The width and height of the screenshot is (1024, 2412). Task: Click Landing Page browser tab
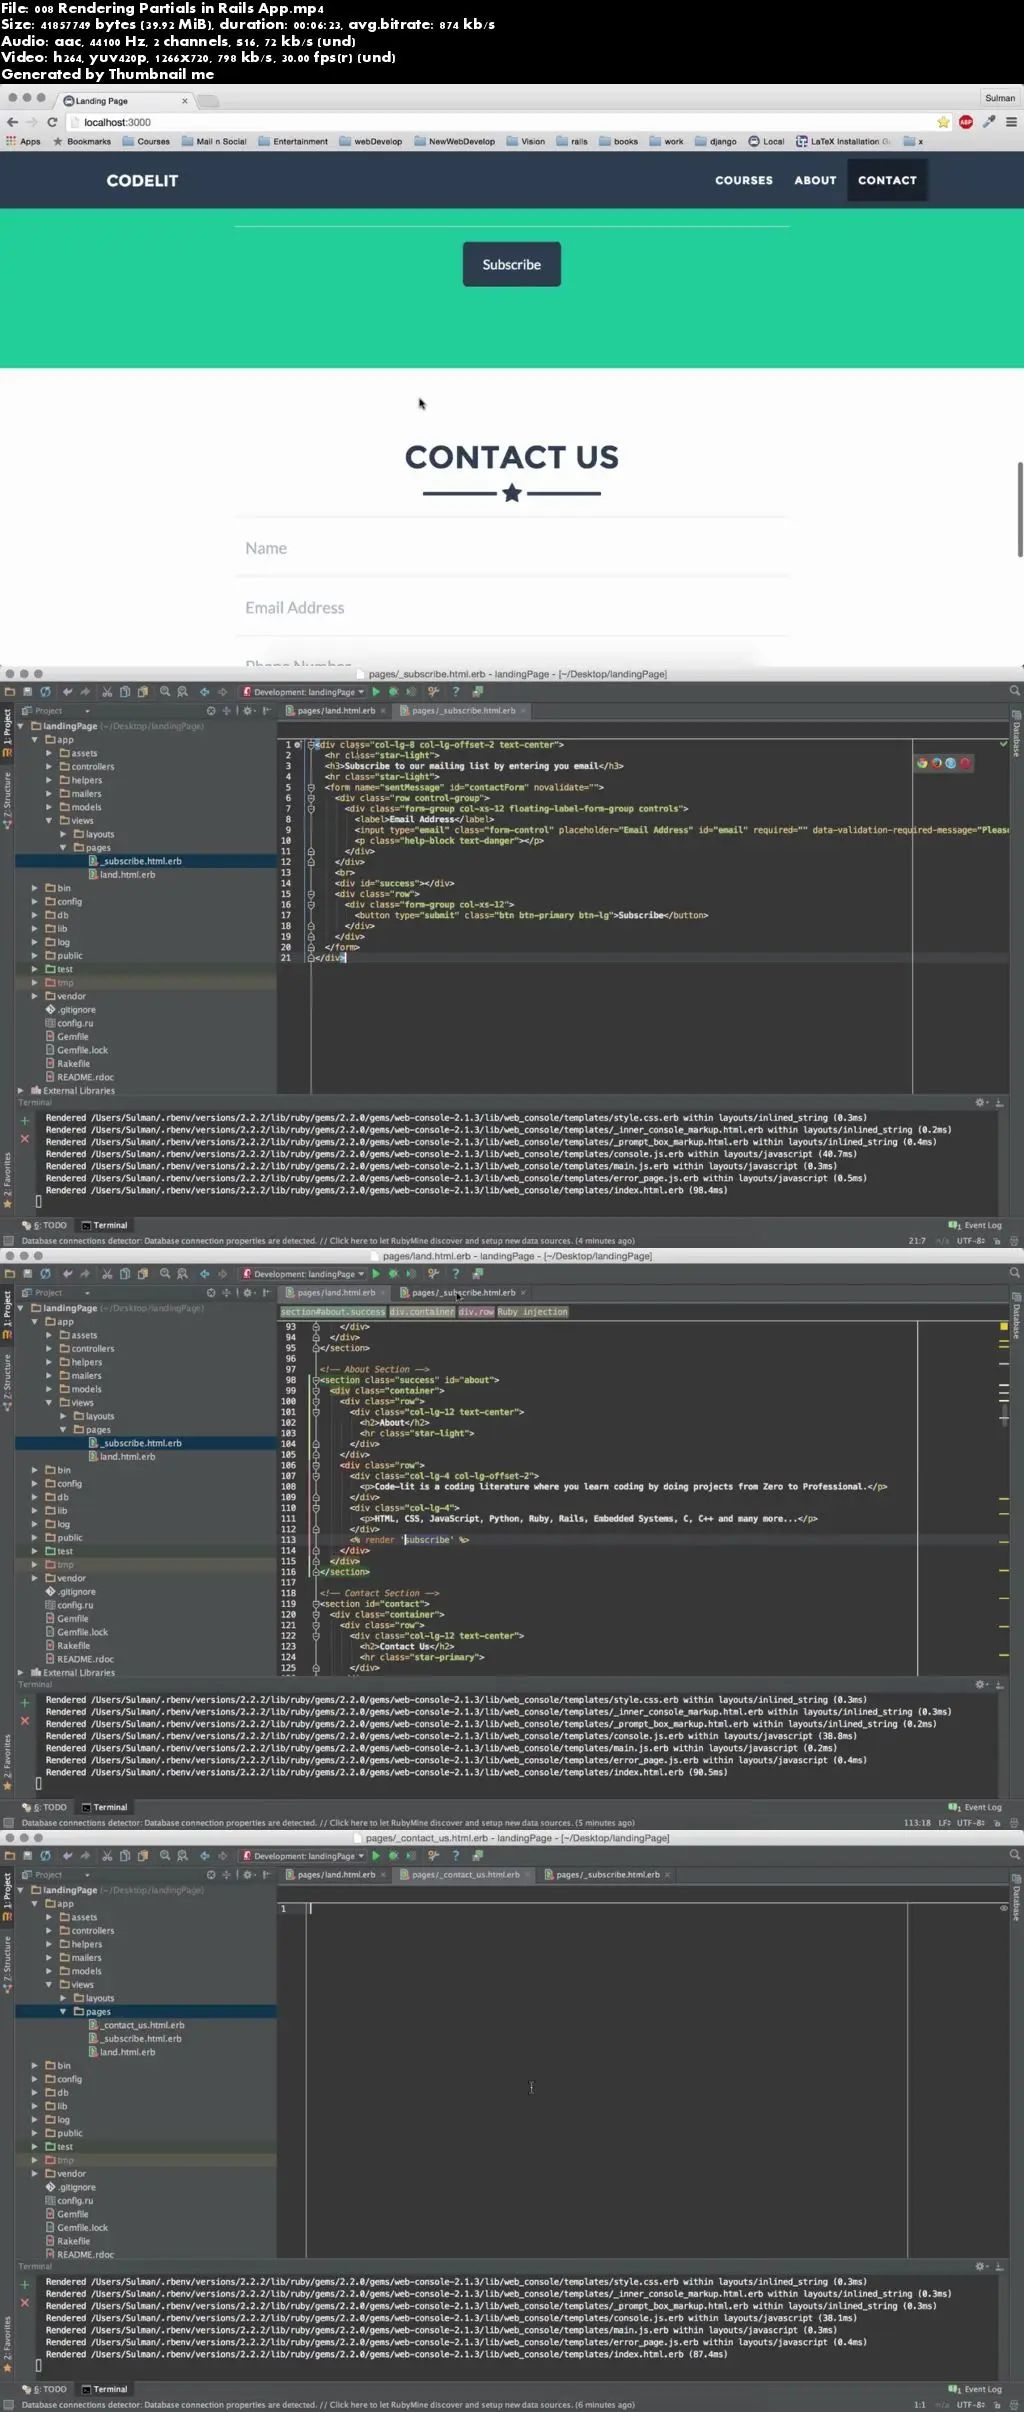125,101
